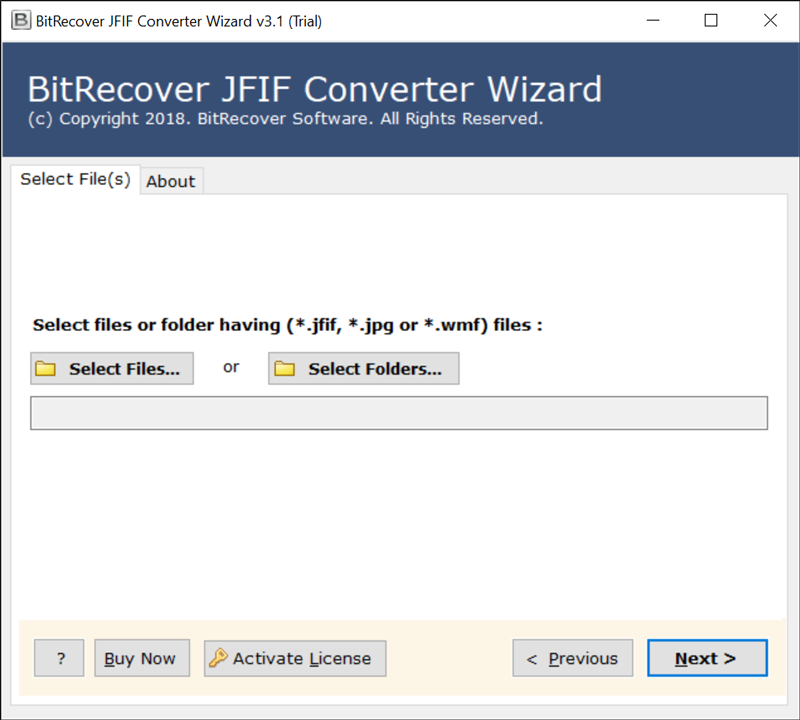Click the folder icon beside Select Files
The height and width of the screenshot is (720, 800).
coord(46,369)
